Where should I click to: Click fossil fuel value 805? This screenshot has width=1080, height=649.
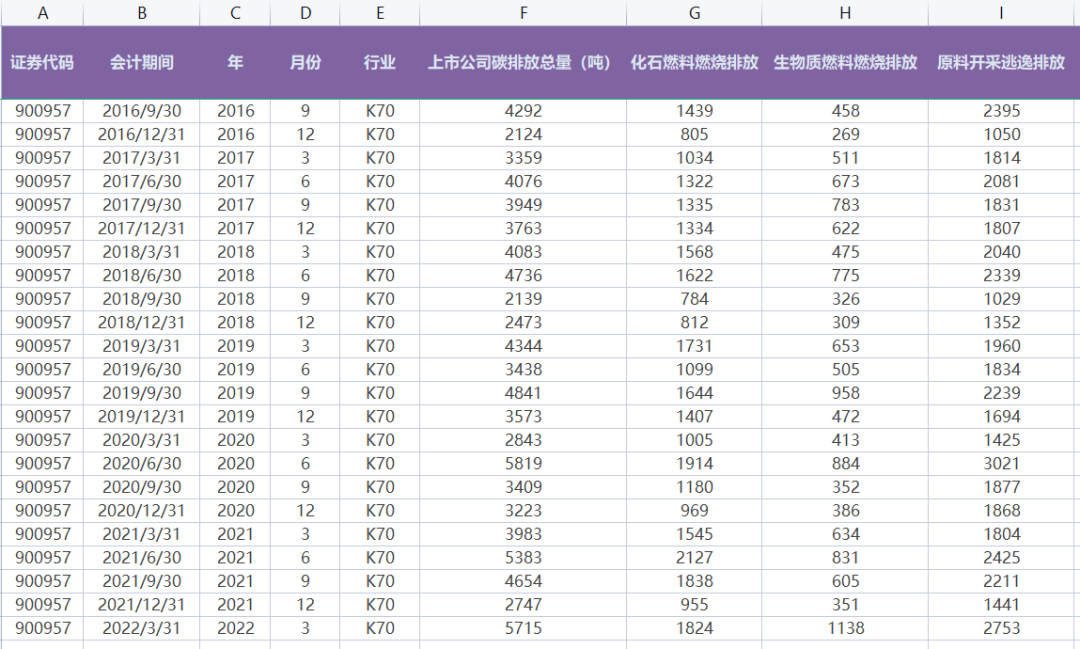pyautogui.click(x=694, y=134)
